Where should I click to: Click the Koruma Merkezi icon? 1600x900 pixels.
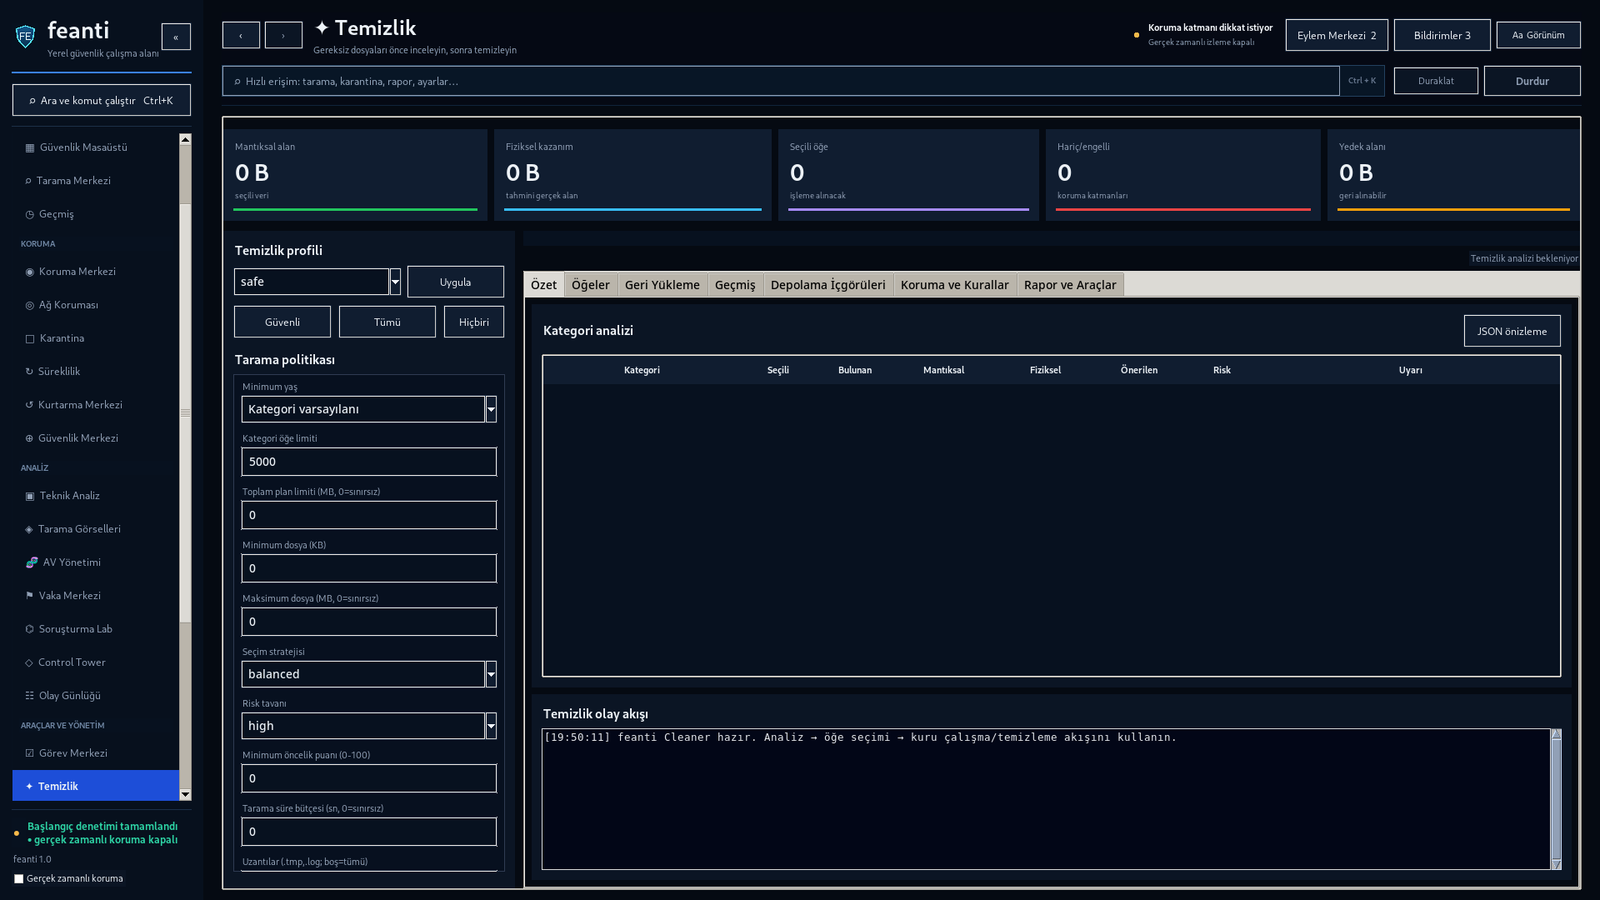(x=30, y=272)
